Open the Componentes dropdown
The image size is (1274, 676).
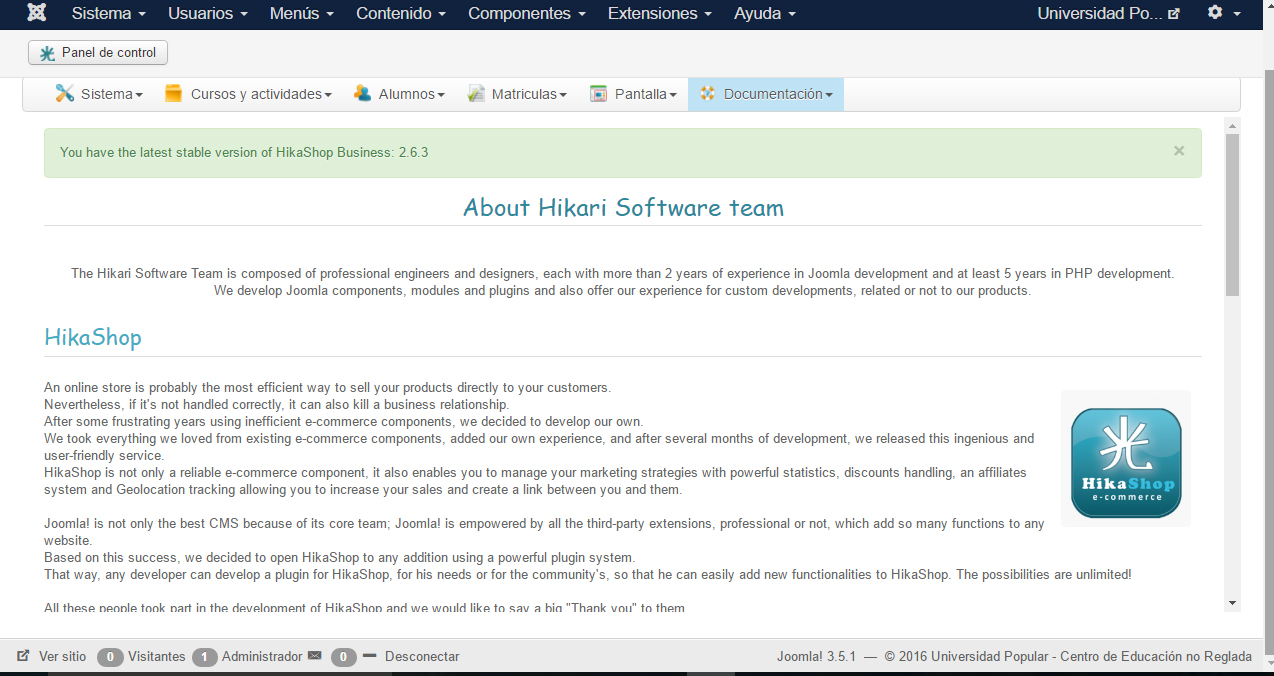pos(526,14)
